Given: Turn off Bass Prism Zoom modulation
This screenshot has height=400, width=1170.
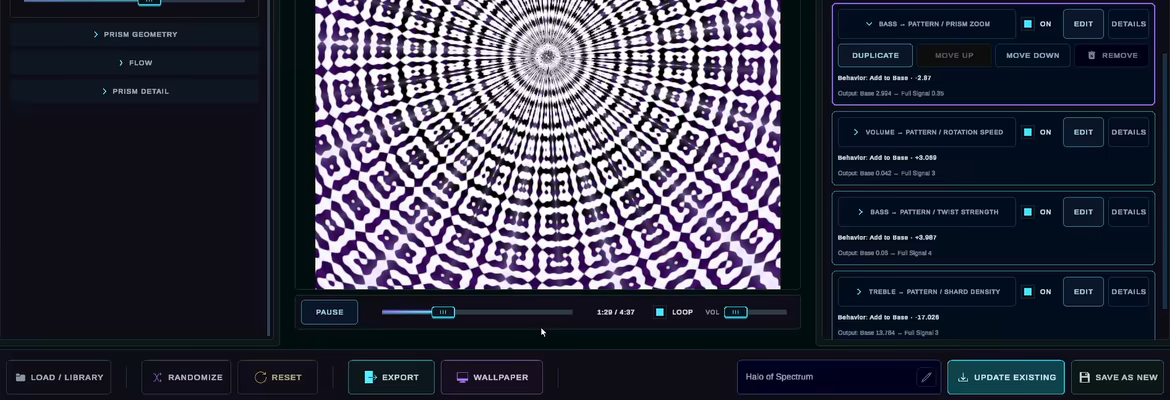Looking at the screenshot, I should [x=1027, y=24].
